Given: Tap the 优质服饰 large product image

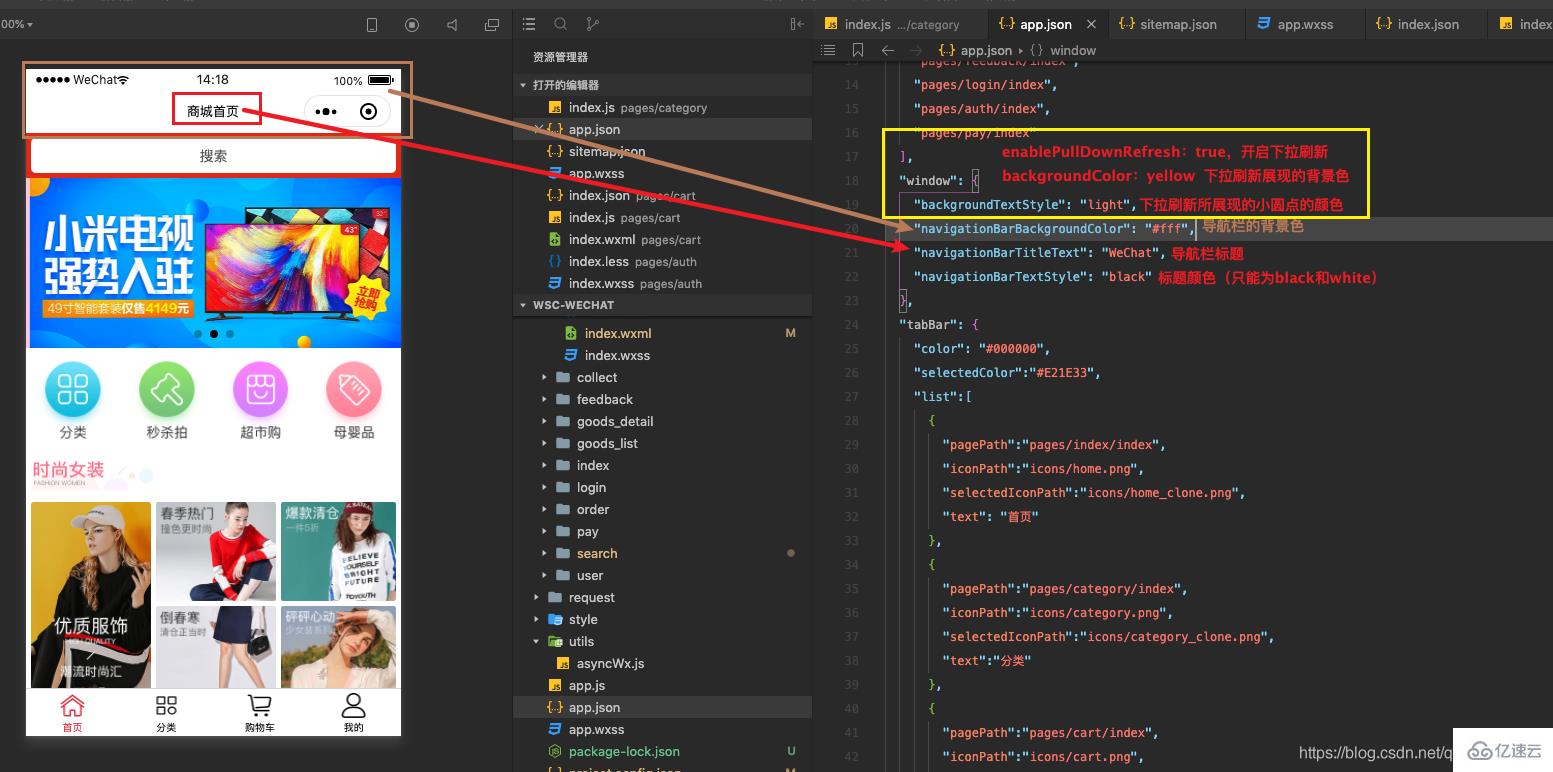Looking at the screenshot, I should tap(91, 595).
